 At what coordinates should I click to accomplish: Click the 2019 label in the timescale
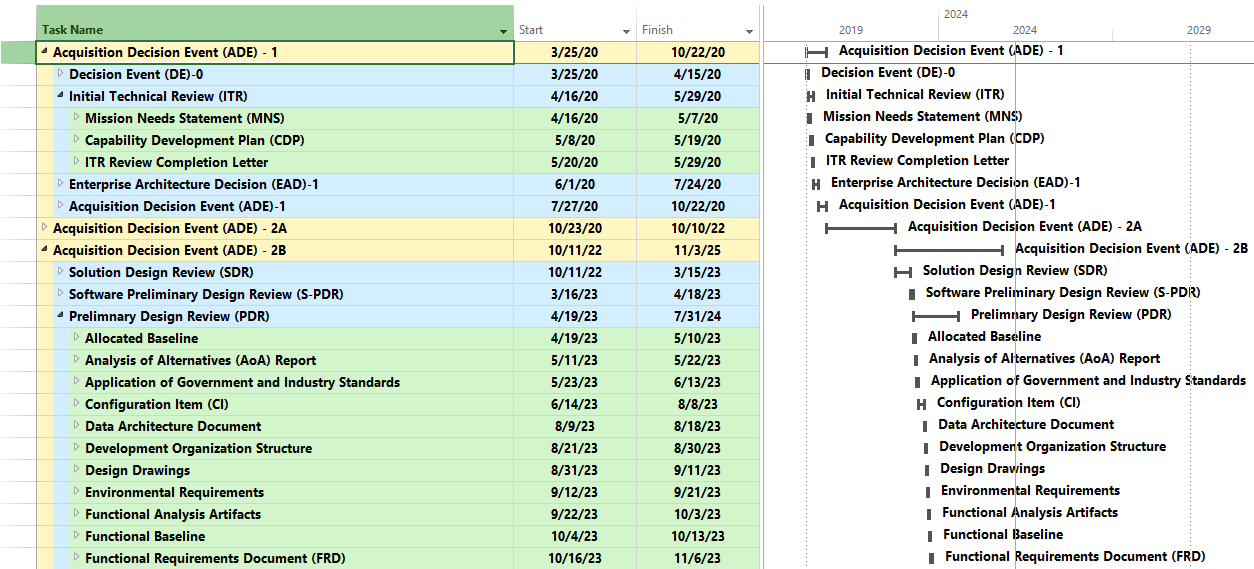coord(851,30)
